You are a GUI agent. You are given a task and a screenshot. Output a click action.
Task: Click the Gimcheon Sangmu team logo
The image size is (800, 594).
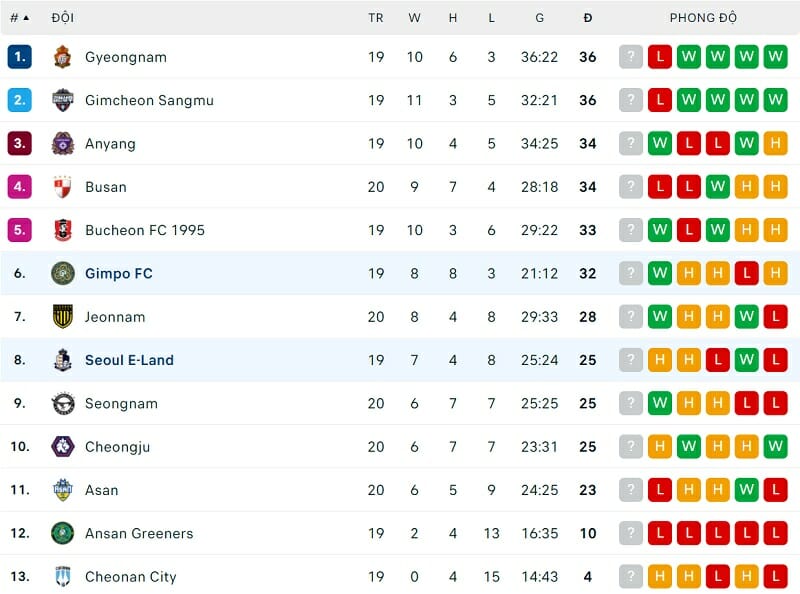coord(63,100)
